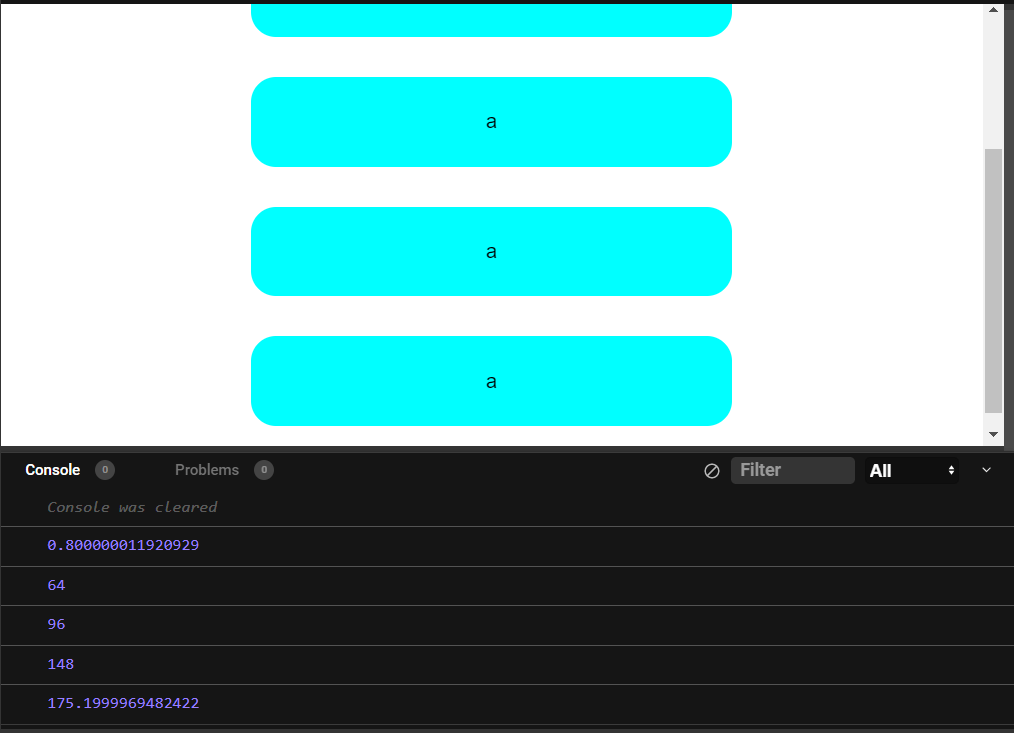1014x733 pixels.
Task: Open the All log level dropdown
Action: point(911,470)
